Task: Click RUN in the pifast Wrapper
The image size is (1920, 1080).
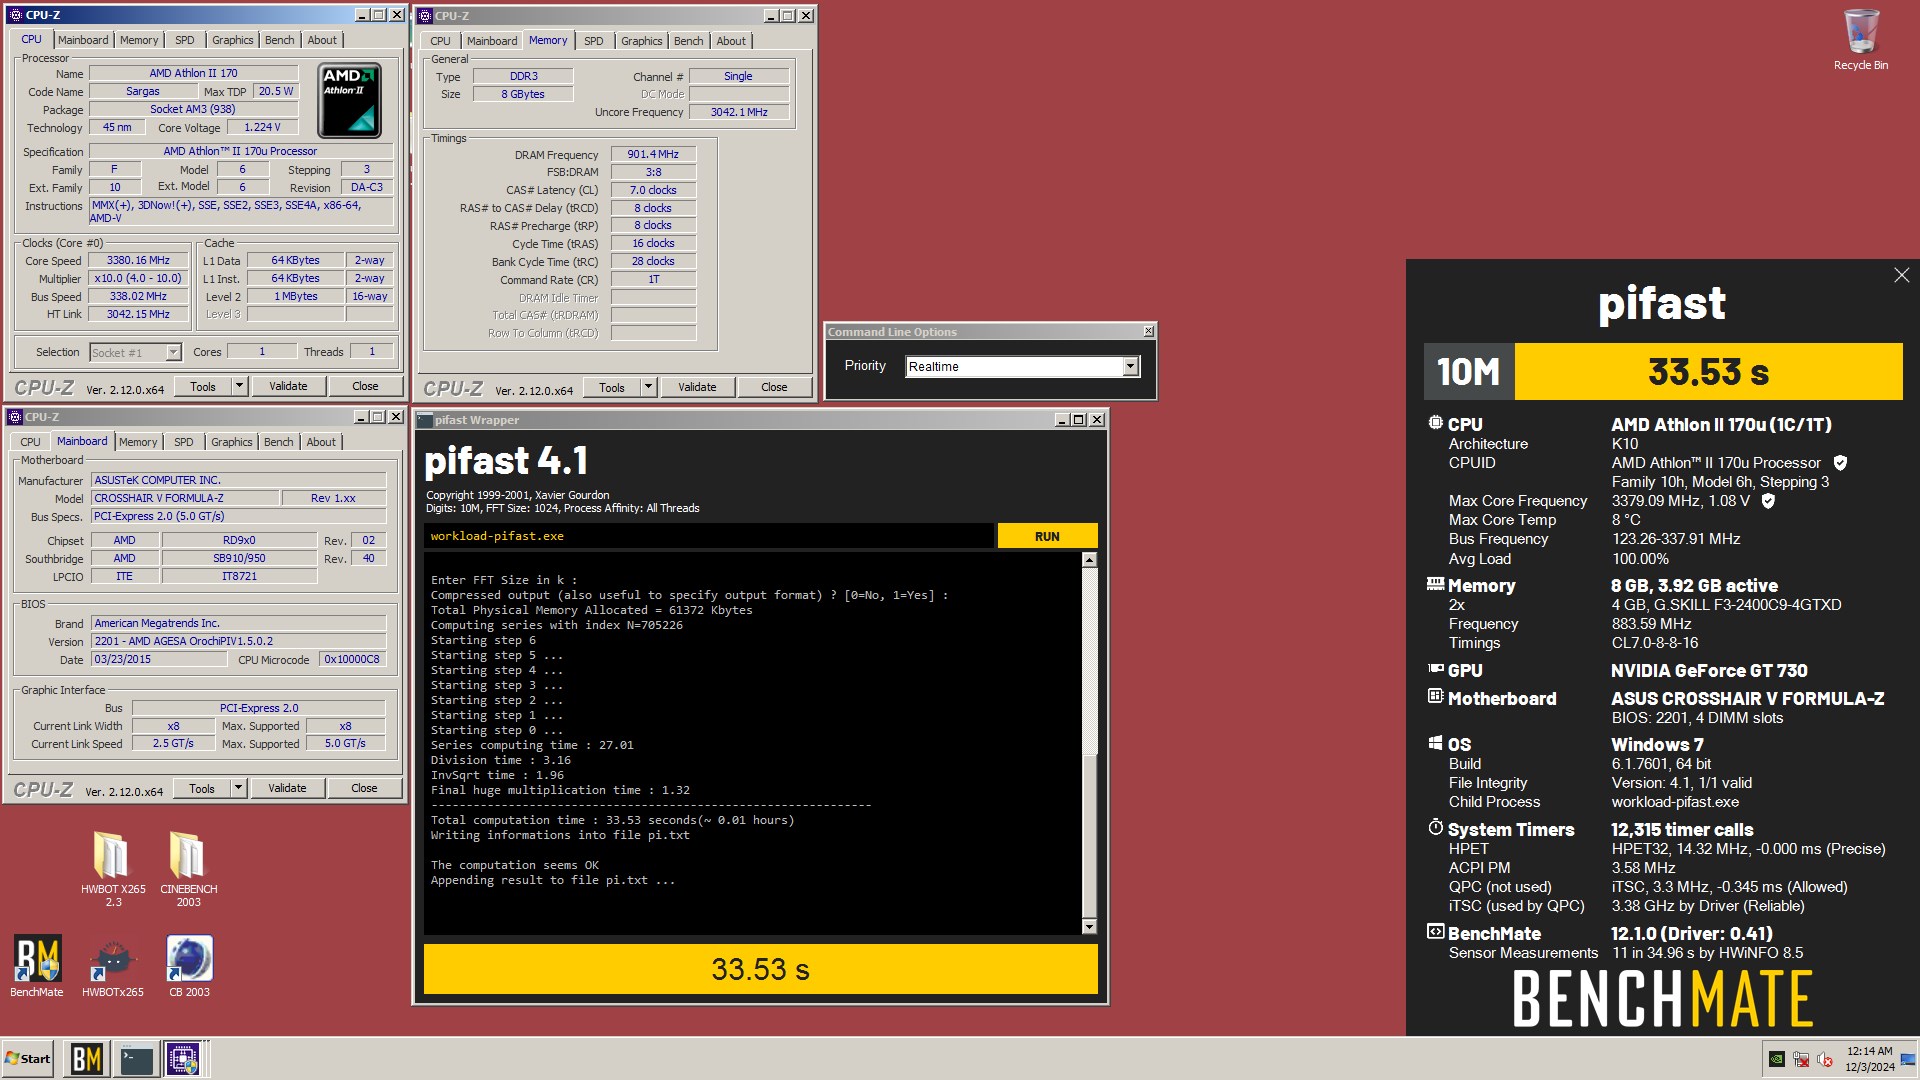Action: [x=1047, y=536]
